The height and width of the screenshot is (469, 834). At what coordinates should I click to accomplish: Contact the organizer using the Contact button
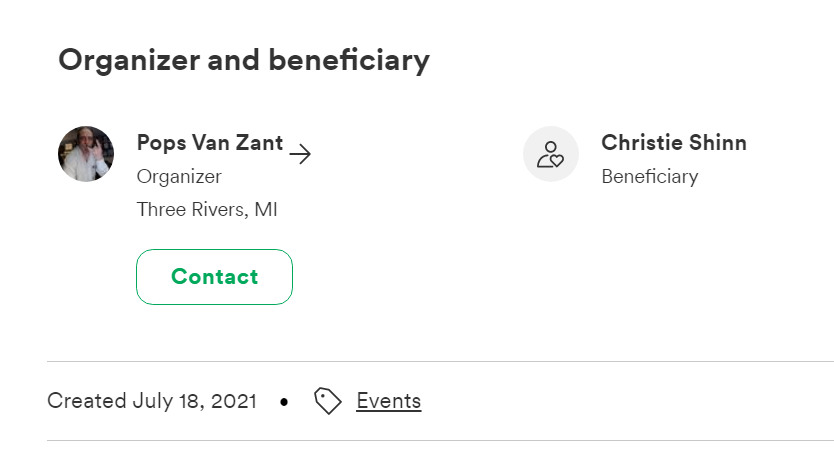click(214, 277)
